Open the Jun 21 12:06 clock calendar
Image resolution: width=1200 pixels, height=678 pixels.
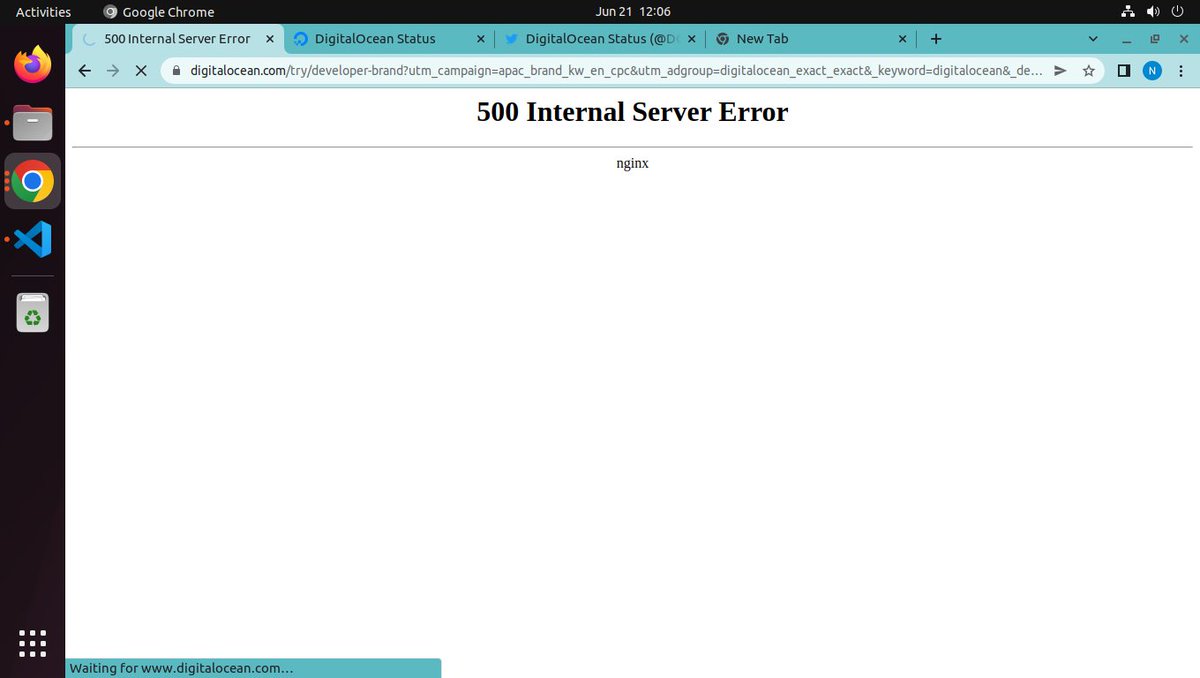pyautogui.click(x=633, y=12)
